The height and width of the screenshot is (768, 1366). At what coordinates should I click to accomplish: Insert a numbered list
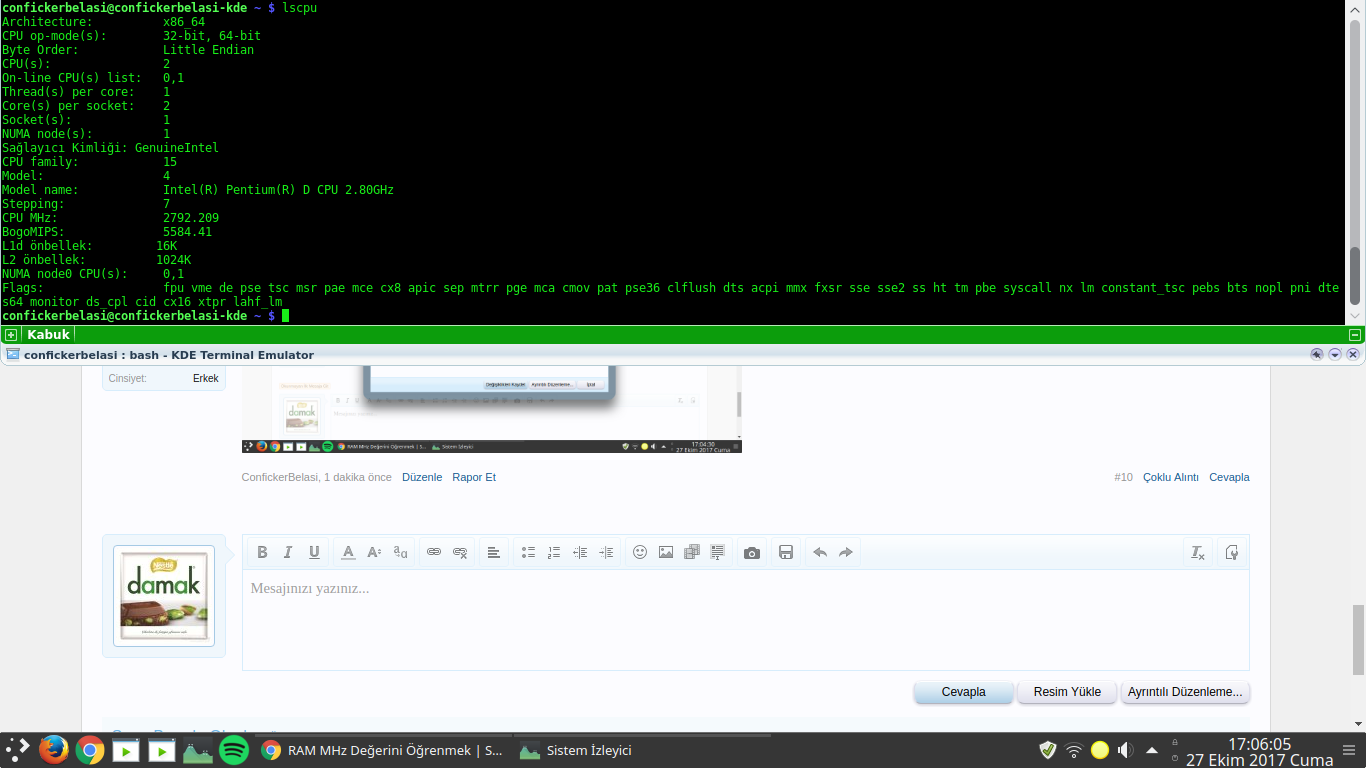[x=554, y=552]
